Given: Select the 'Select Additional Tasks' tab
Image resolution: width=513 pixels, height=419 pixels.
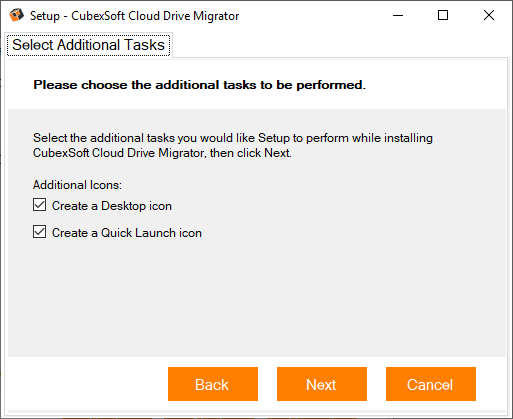Looking at the screenshot, I should tap(88, 45).
